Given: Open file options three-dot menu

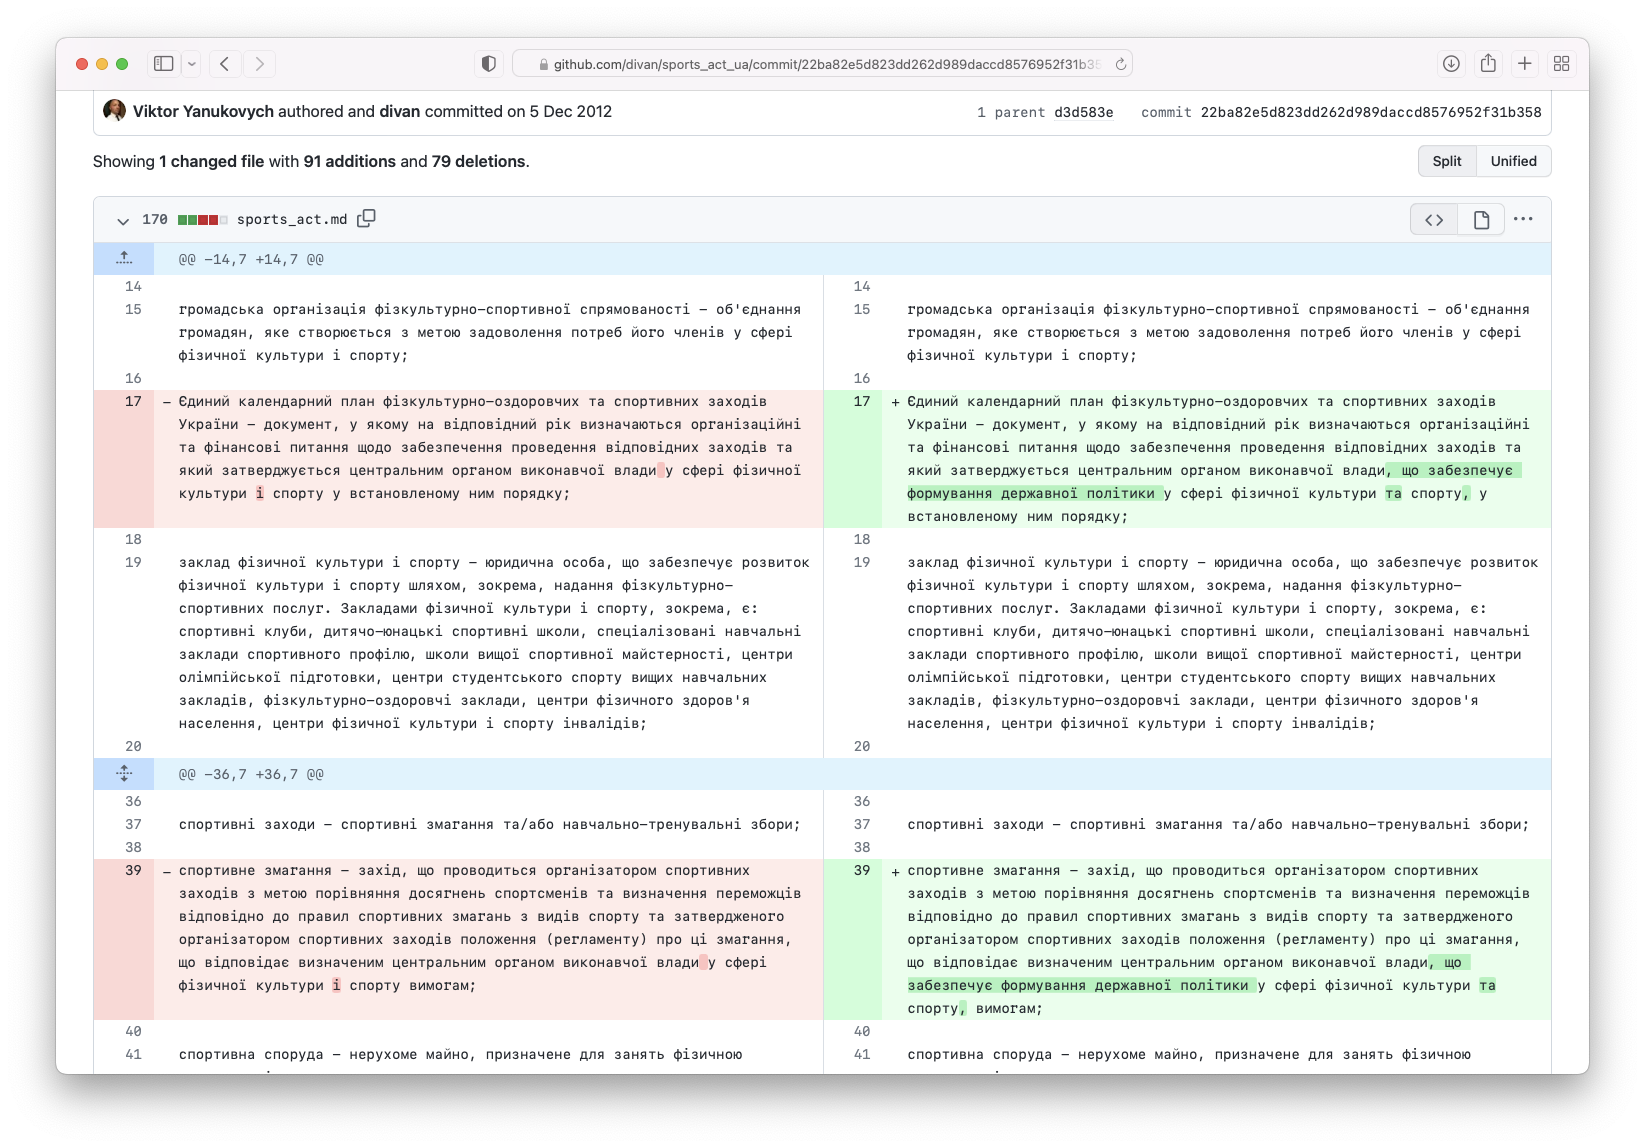Looking at the screenshot, I should coord(1523,219).
